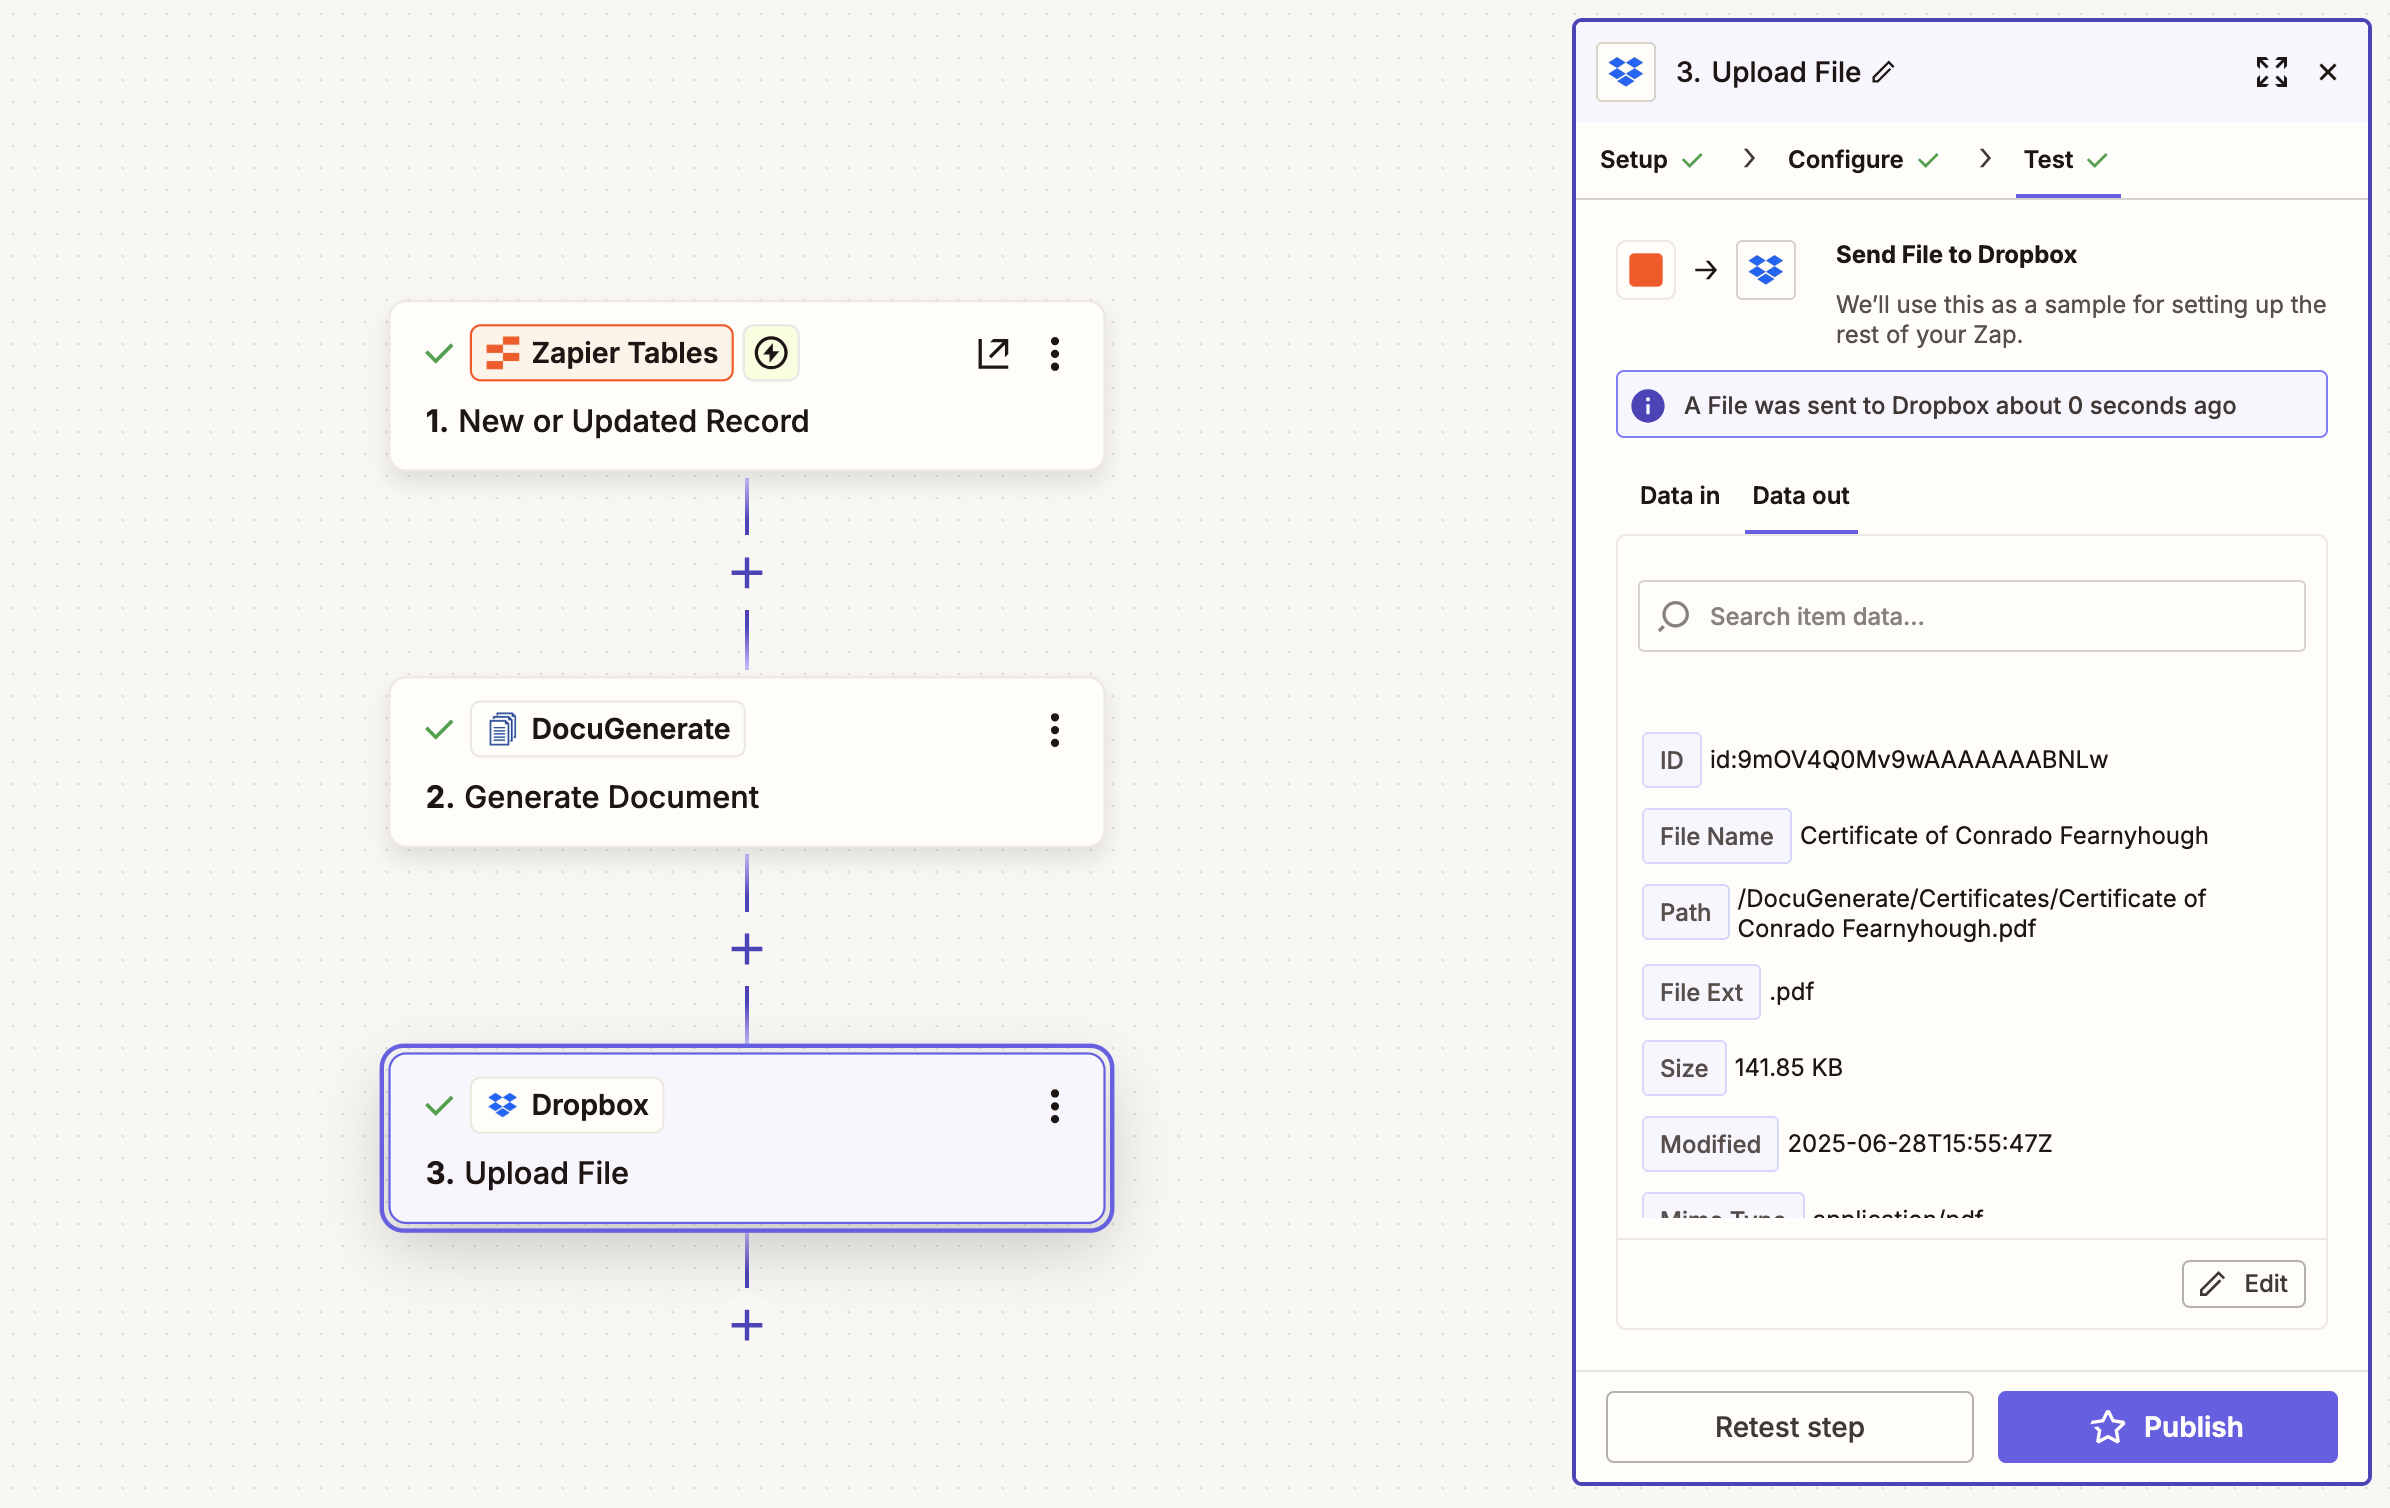Image resolution: width=2390 pixels, height=1508 pixels.
Task: Add step after Upload File
Action: (x=747, y=1325)
